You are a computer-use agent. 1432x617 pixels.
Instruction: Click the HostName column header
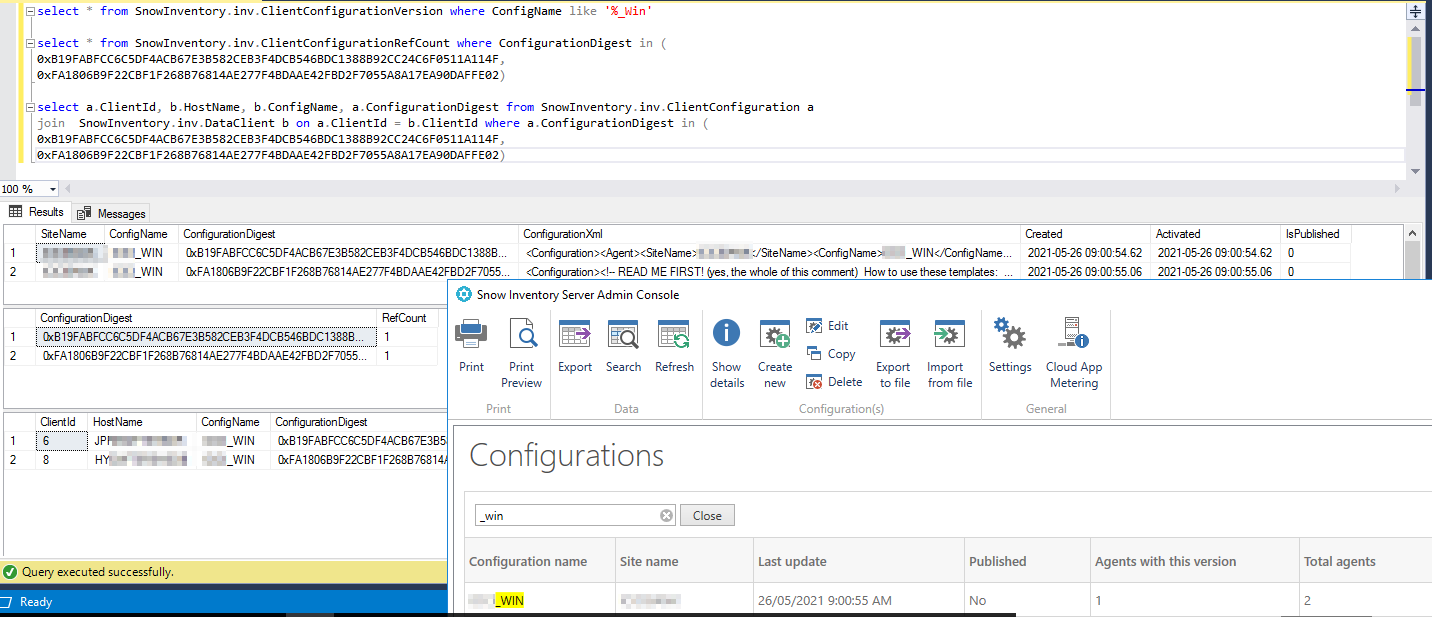click(x=143, y=422)
